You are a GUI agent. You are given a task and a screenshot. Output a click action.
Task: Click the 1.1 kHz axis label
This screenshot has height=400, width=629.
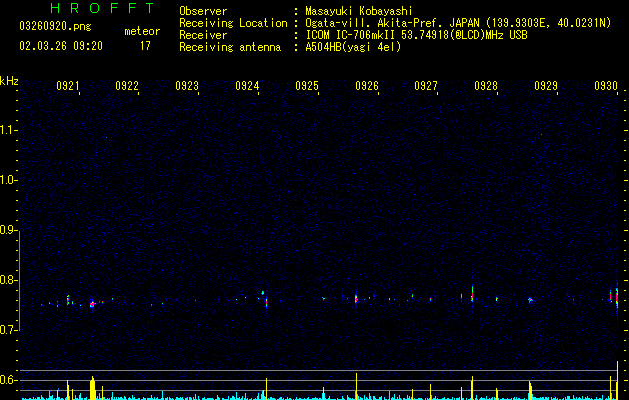click(9, 130)
